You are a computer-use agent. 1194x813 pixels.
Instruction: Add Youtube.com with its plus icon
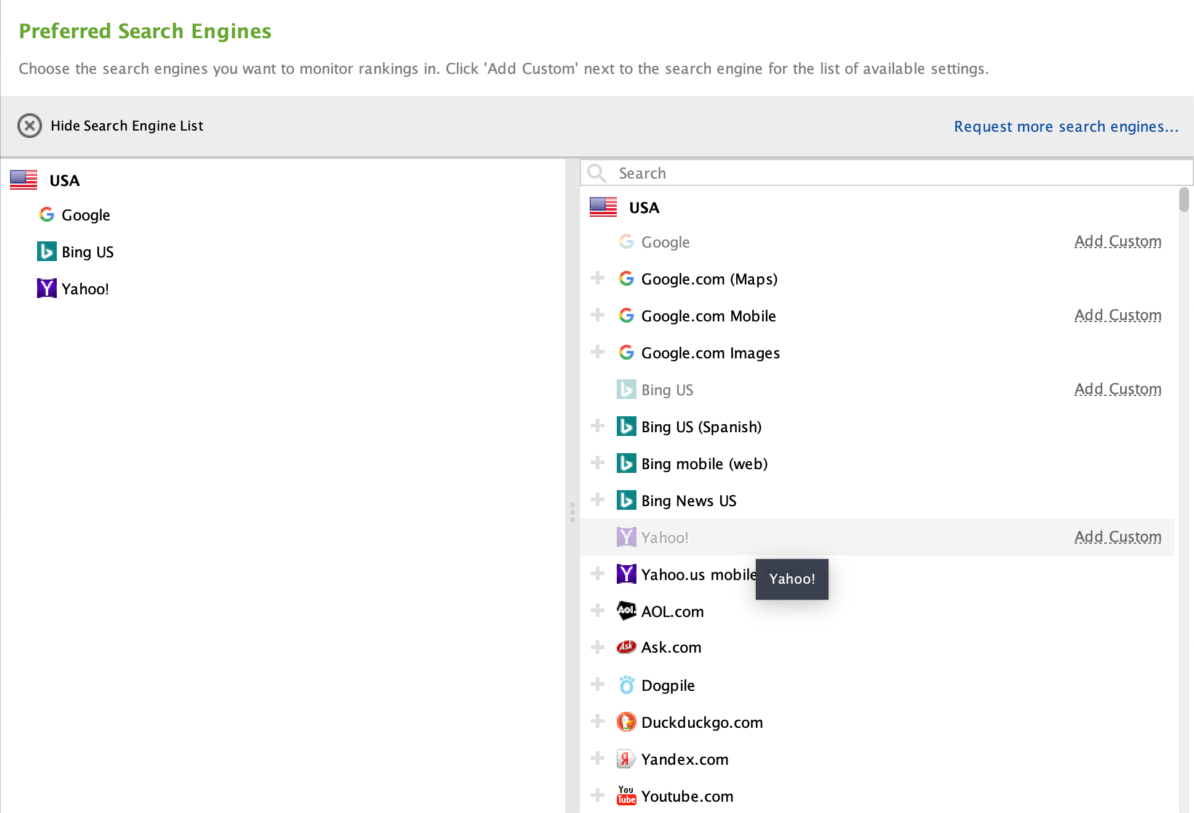598,795
